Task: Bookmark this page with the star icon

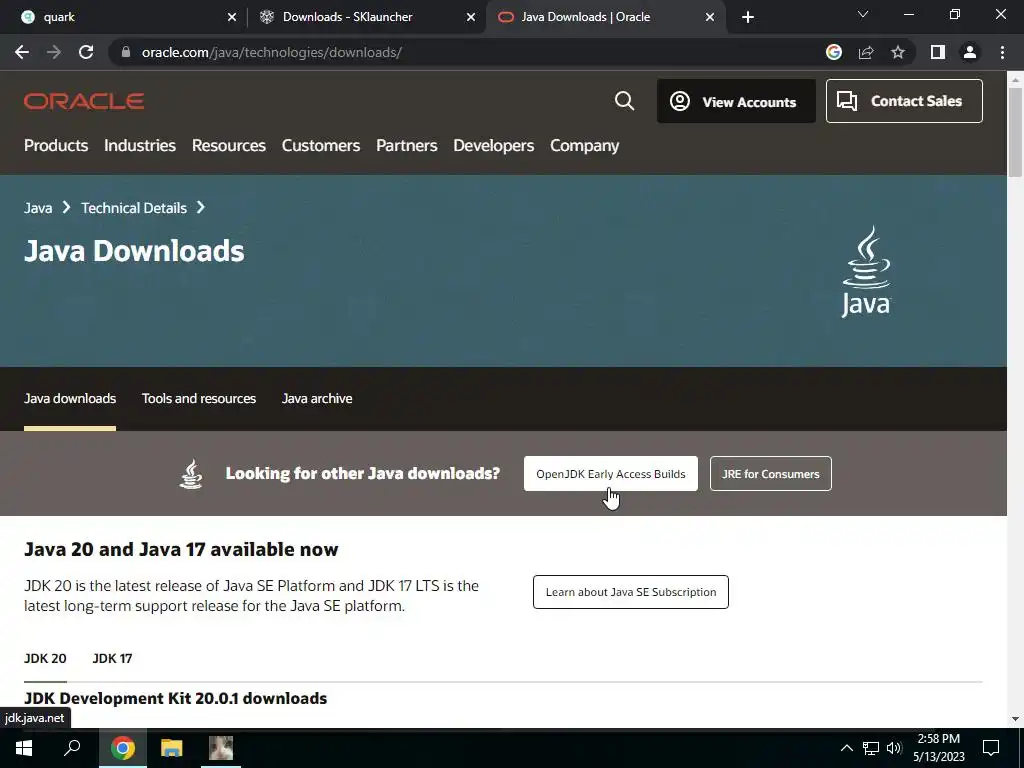Action: tap(898, 52)
